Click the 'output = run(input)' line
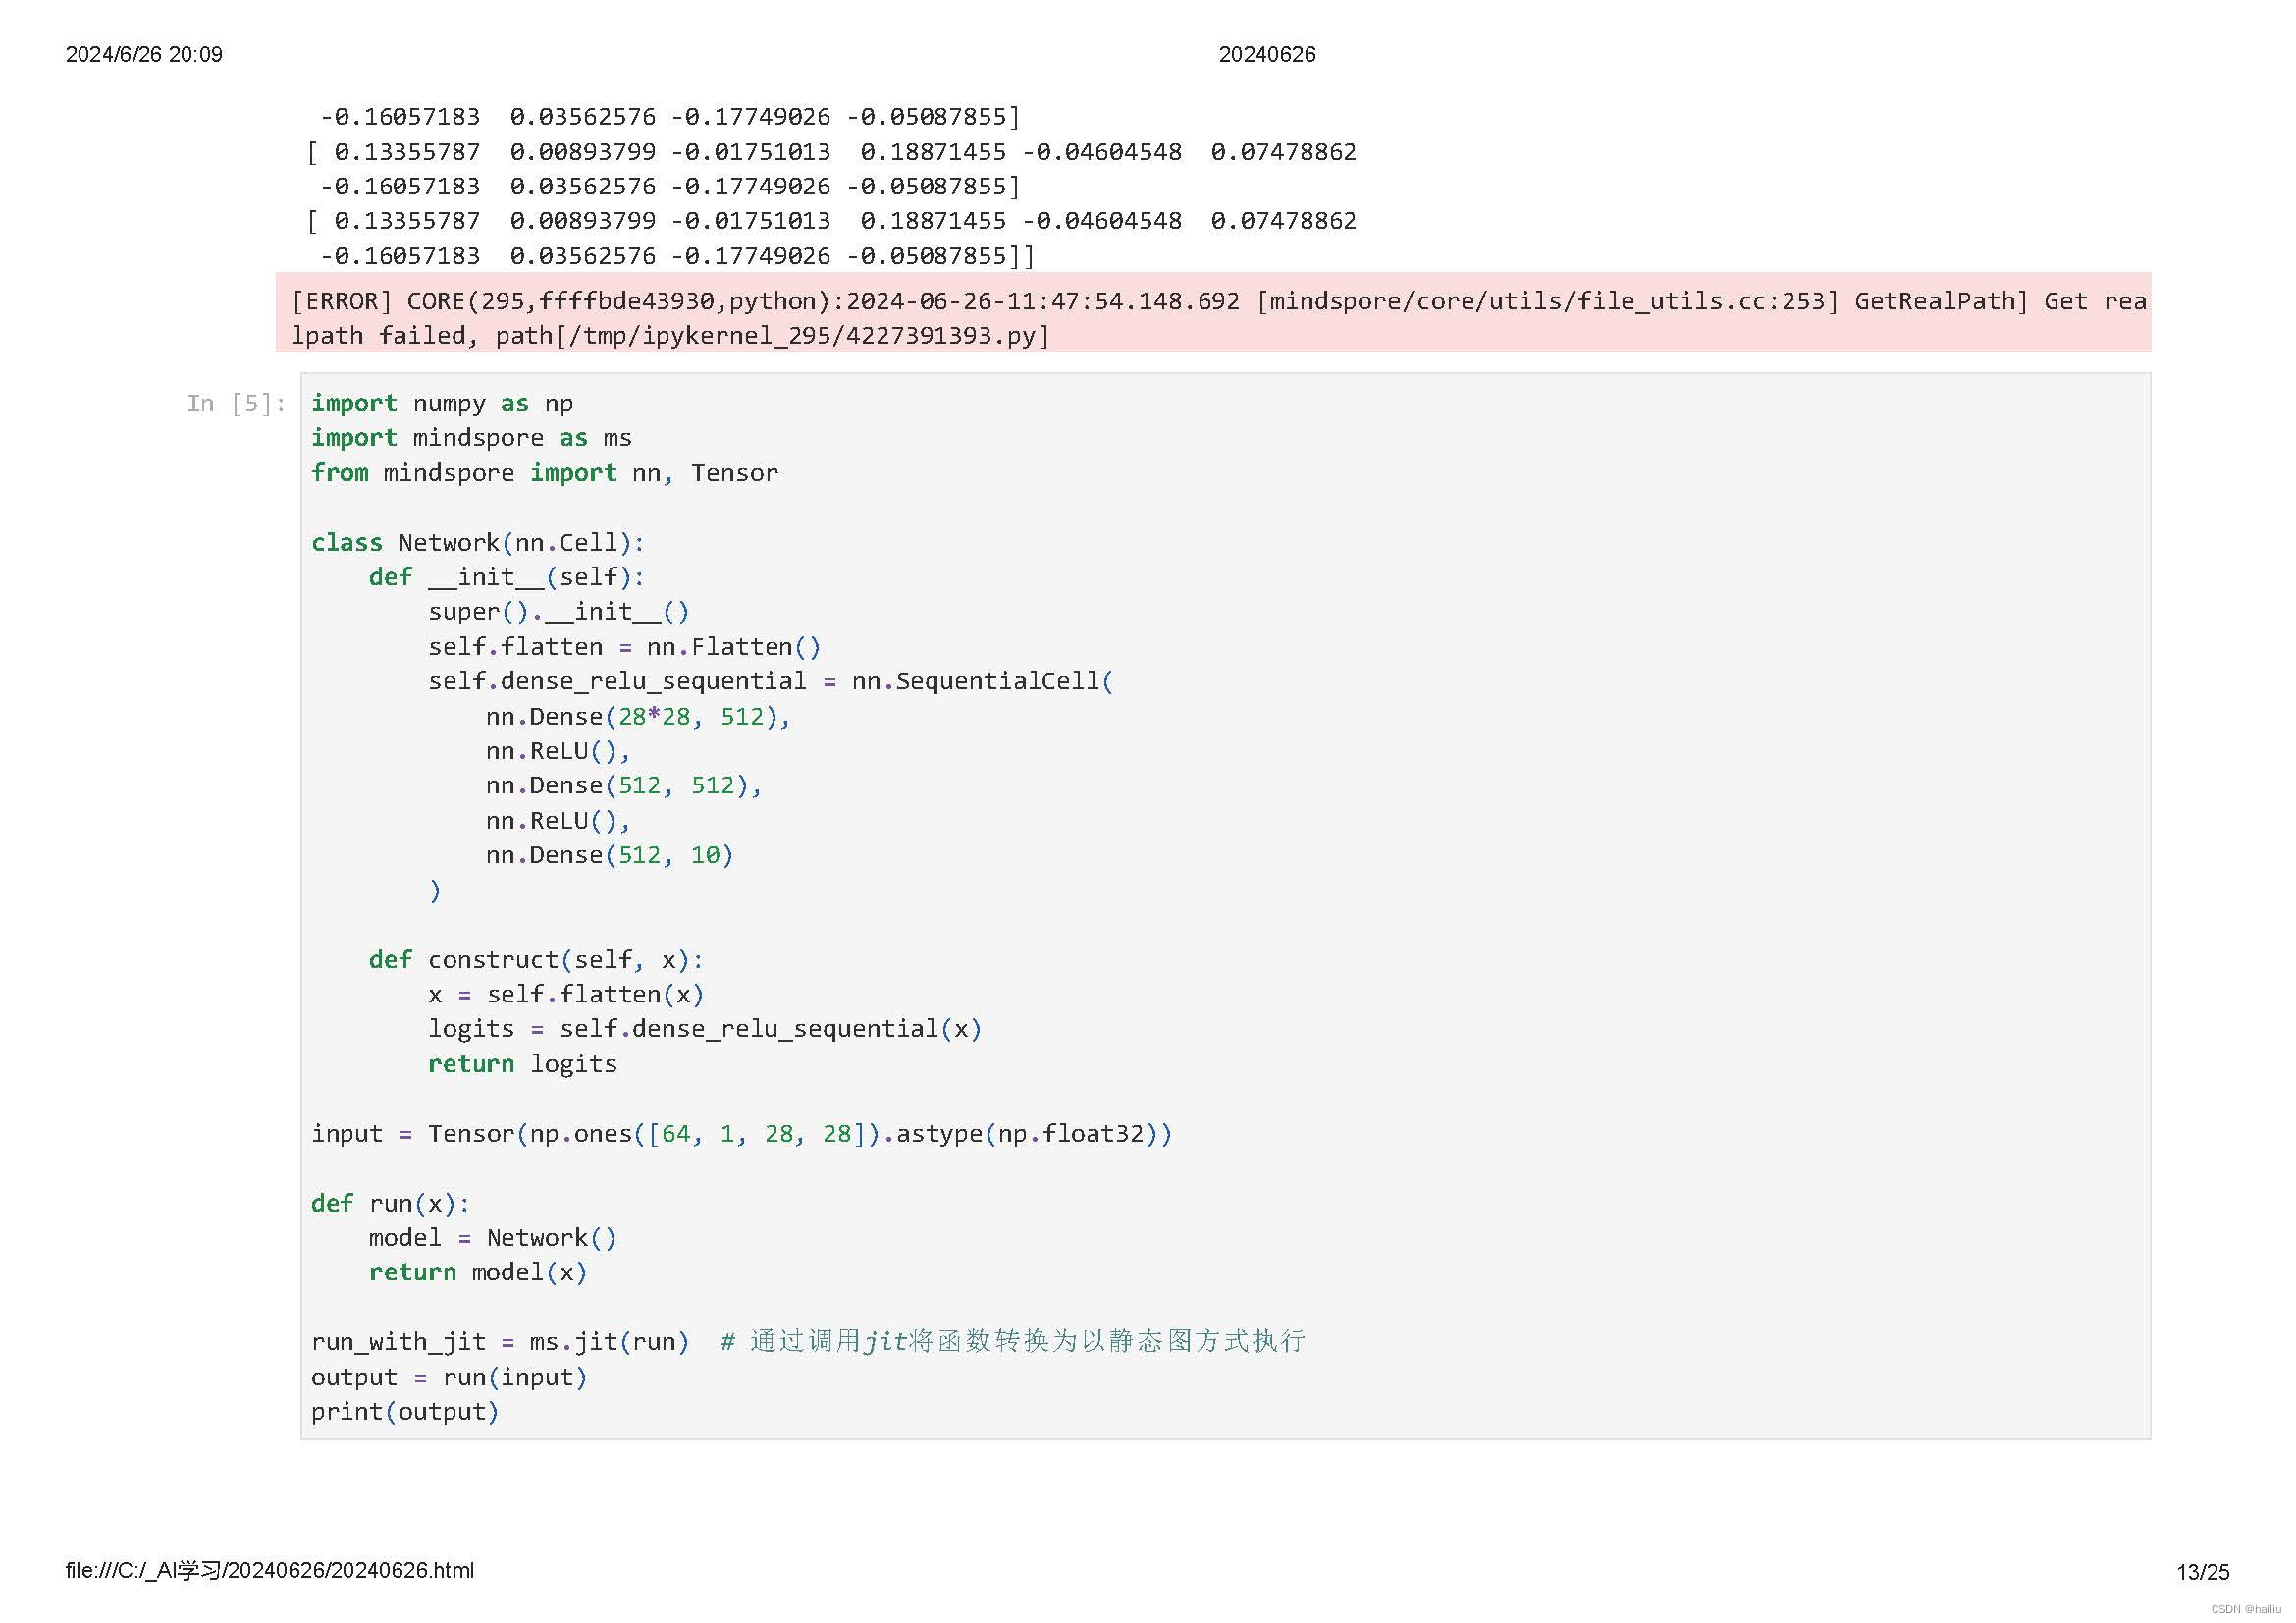Viewport: 2296px width, 1623px height. click(x=448, y=1377)
